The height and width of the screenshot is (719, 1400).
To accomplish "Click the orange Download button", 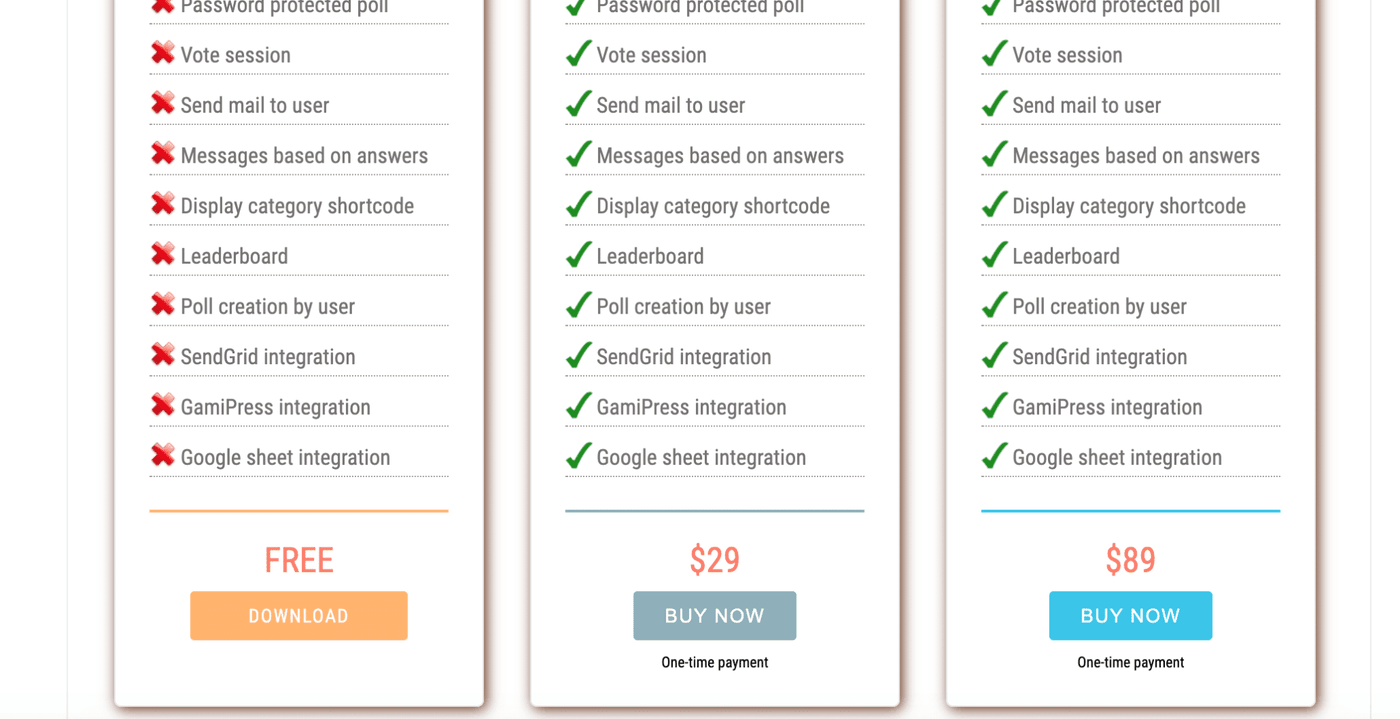I will (x=298, y=616).
